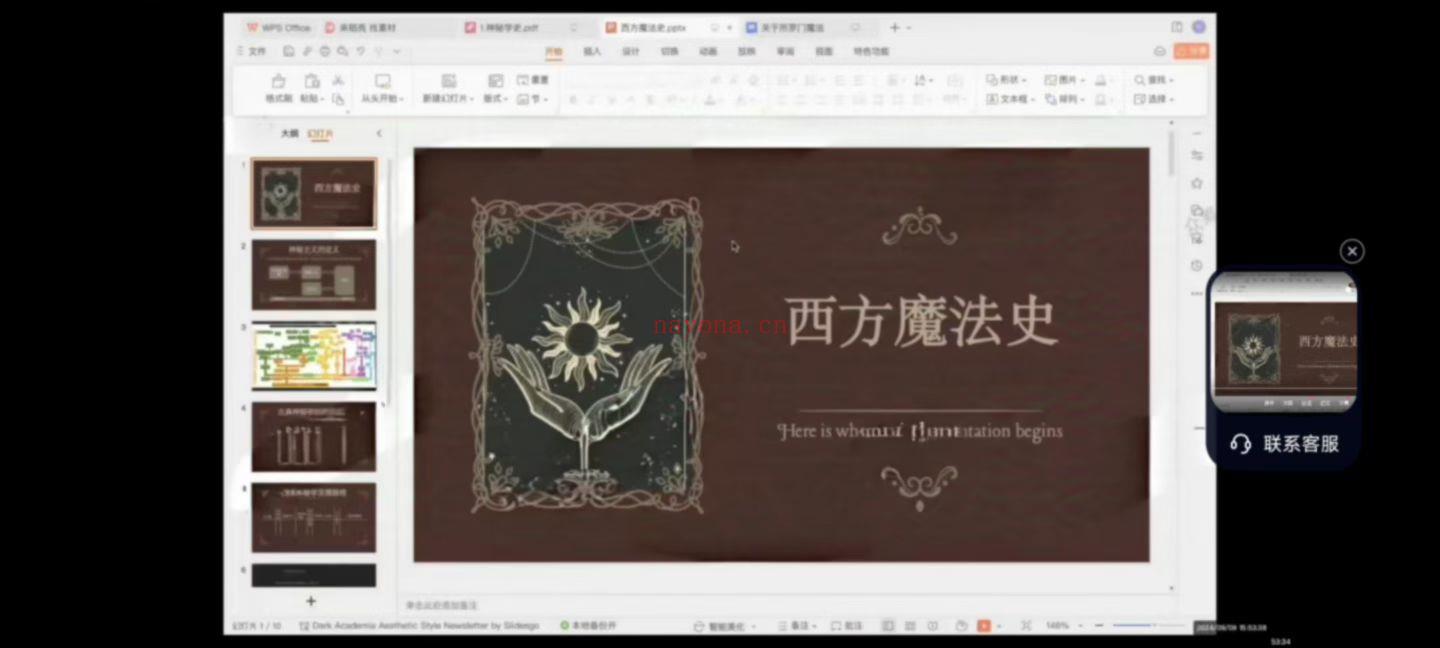This screenshot has width=1440, height=648.
Task: Click the 图片 picture icon
Action: pyautogui.click(x=1050, y=80)
